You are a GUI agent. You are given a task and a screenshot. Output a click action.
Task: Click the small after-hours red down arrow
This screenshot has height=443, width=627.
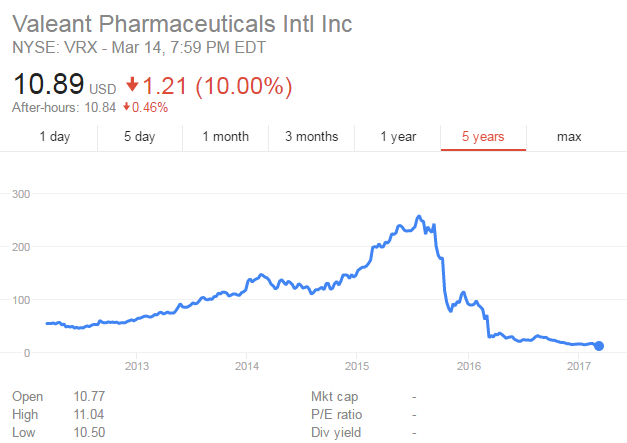tap(126, 107)
